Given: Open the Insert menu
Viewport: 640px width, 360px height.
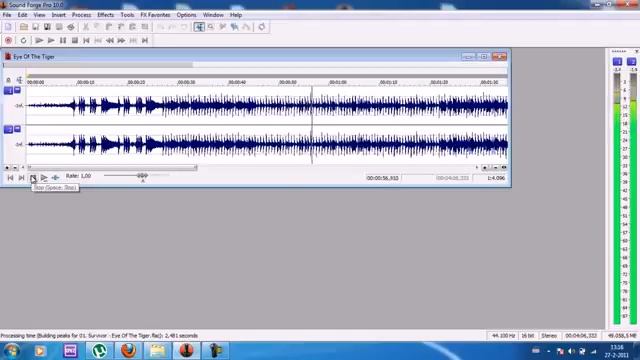Looking at the screenshot, I should 58,15.
